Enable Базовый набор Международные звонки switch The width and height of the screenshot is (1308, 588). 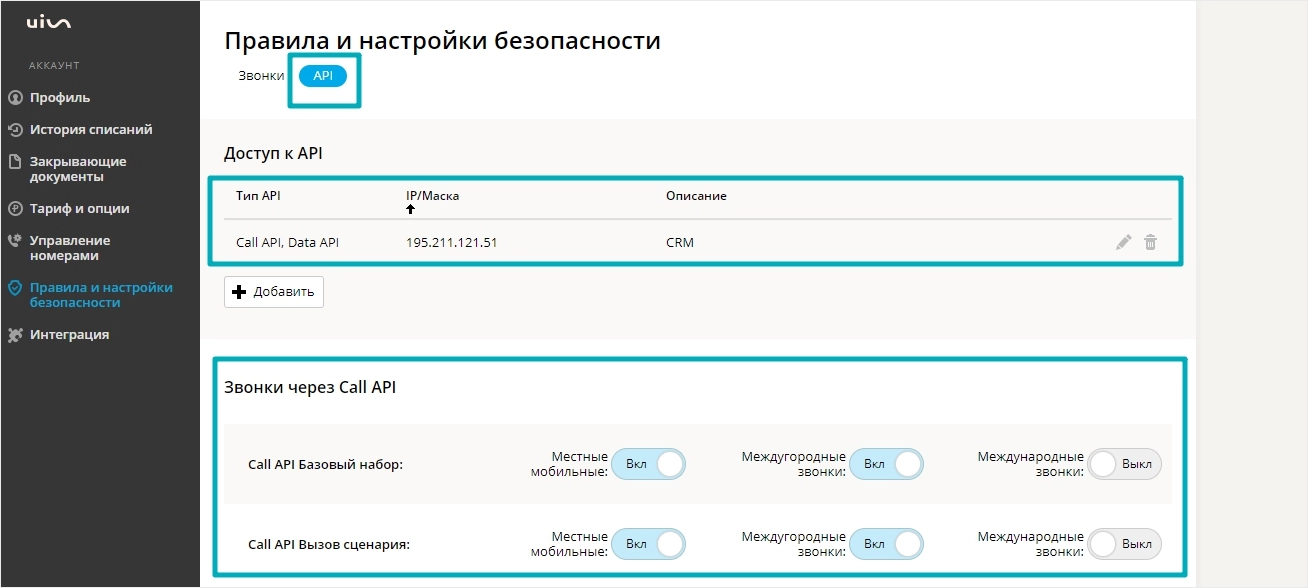[x=1124, y=464]
